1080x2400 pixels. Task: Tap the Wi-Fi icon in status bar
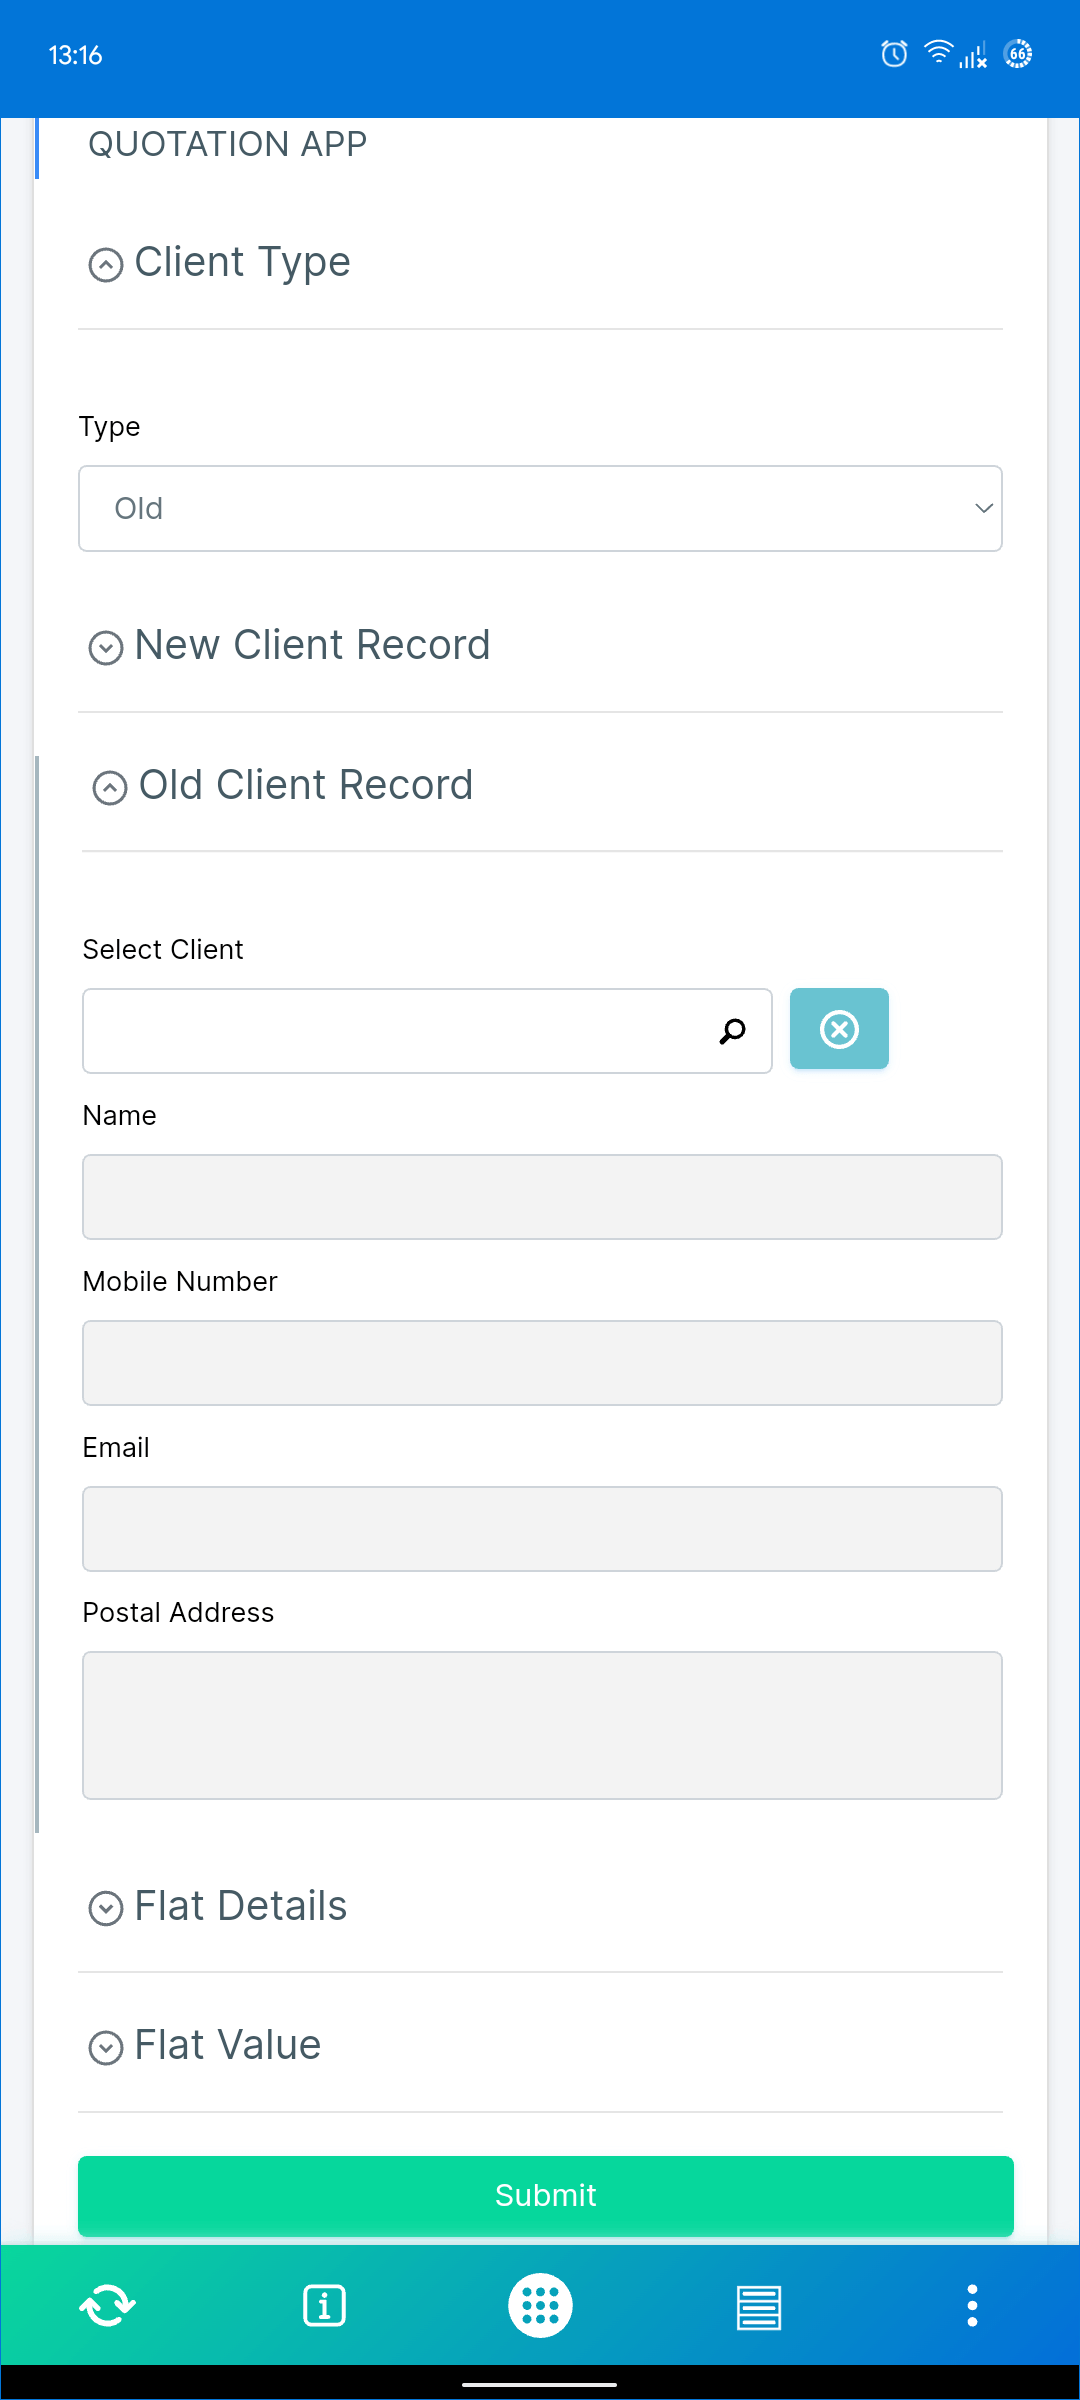(938, 52)
